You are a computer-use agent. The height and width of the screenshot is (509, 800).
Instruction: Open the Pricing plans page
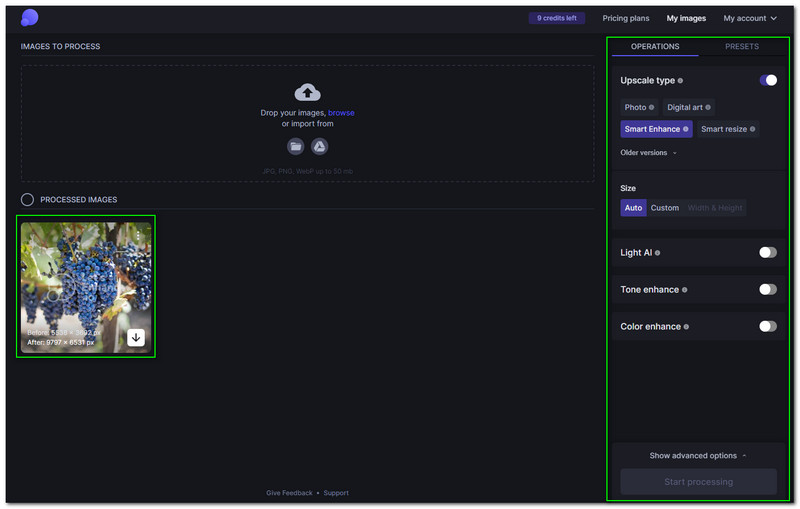tap(625, 18)
